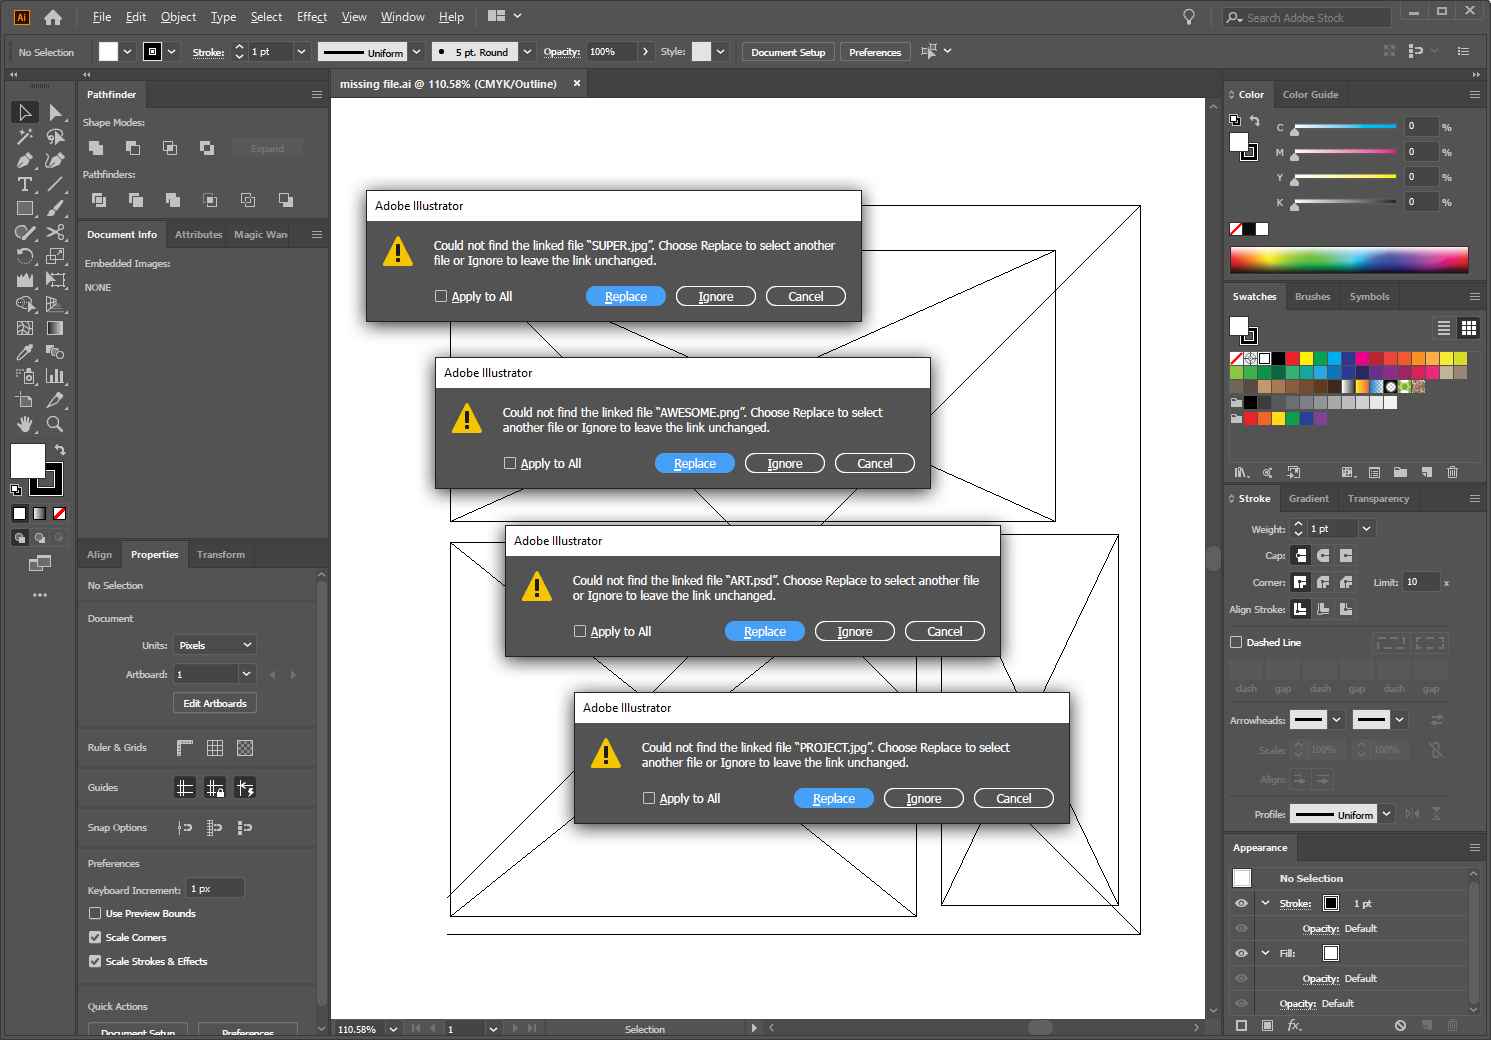Uncheck Scale Strokes & Effects checkbox
The image size is (1491, 1040).
point(95,961)
